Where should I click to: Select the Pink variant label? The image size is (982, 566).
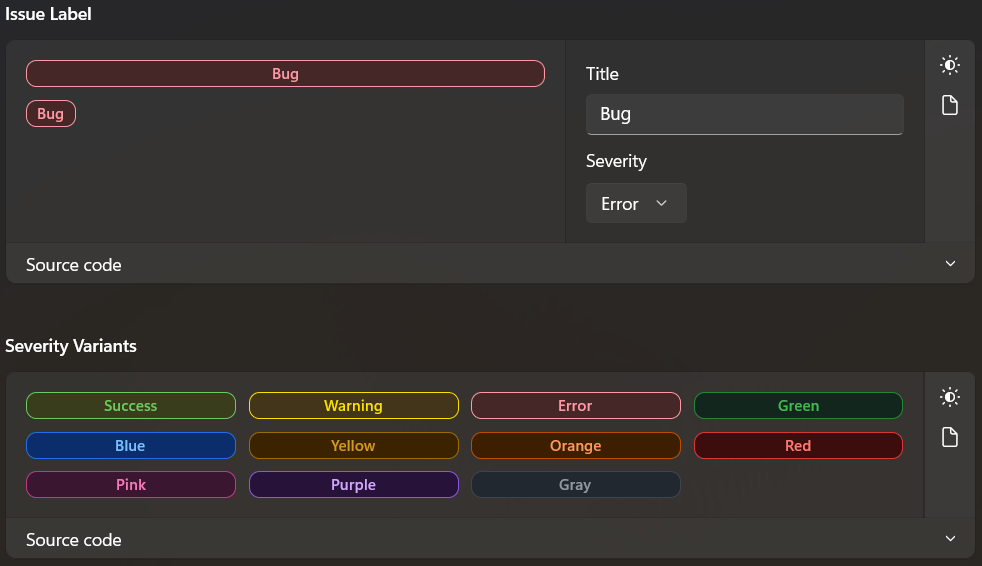(131, 485)
